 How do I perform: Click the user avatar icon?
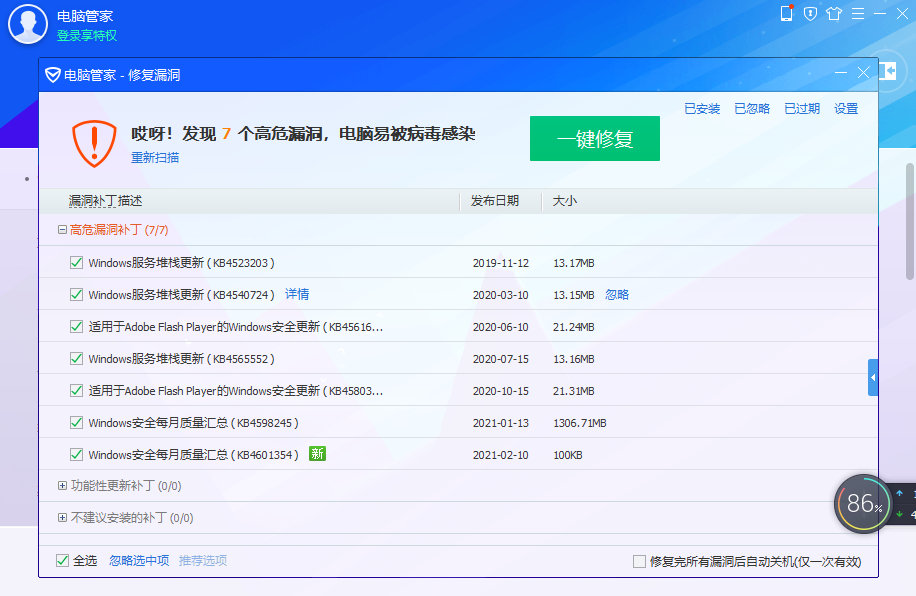27,24
